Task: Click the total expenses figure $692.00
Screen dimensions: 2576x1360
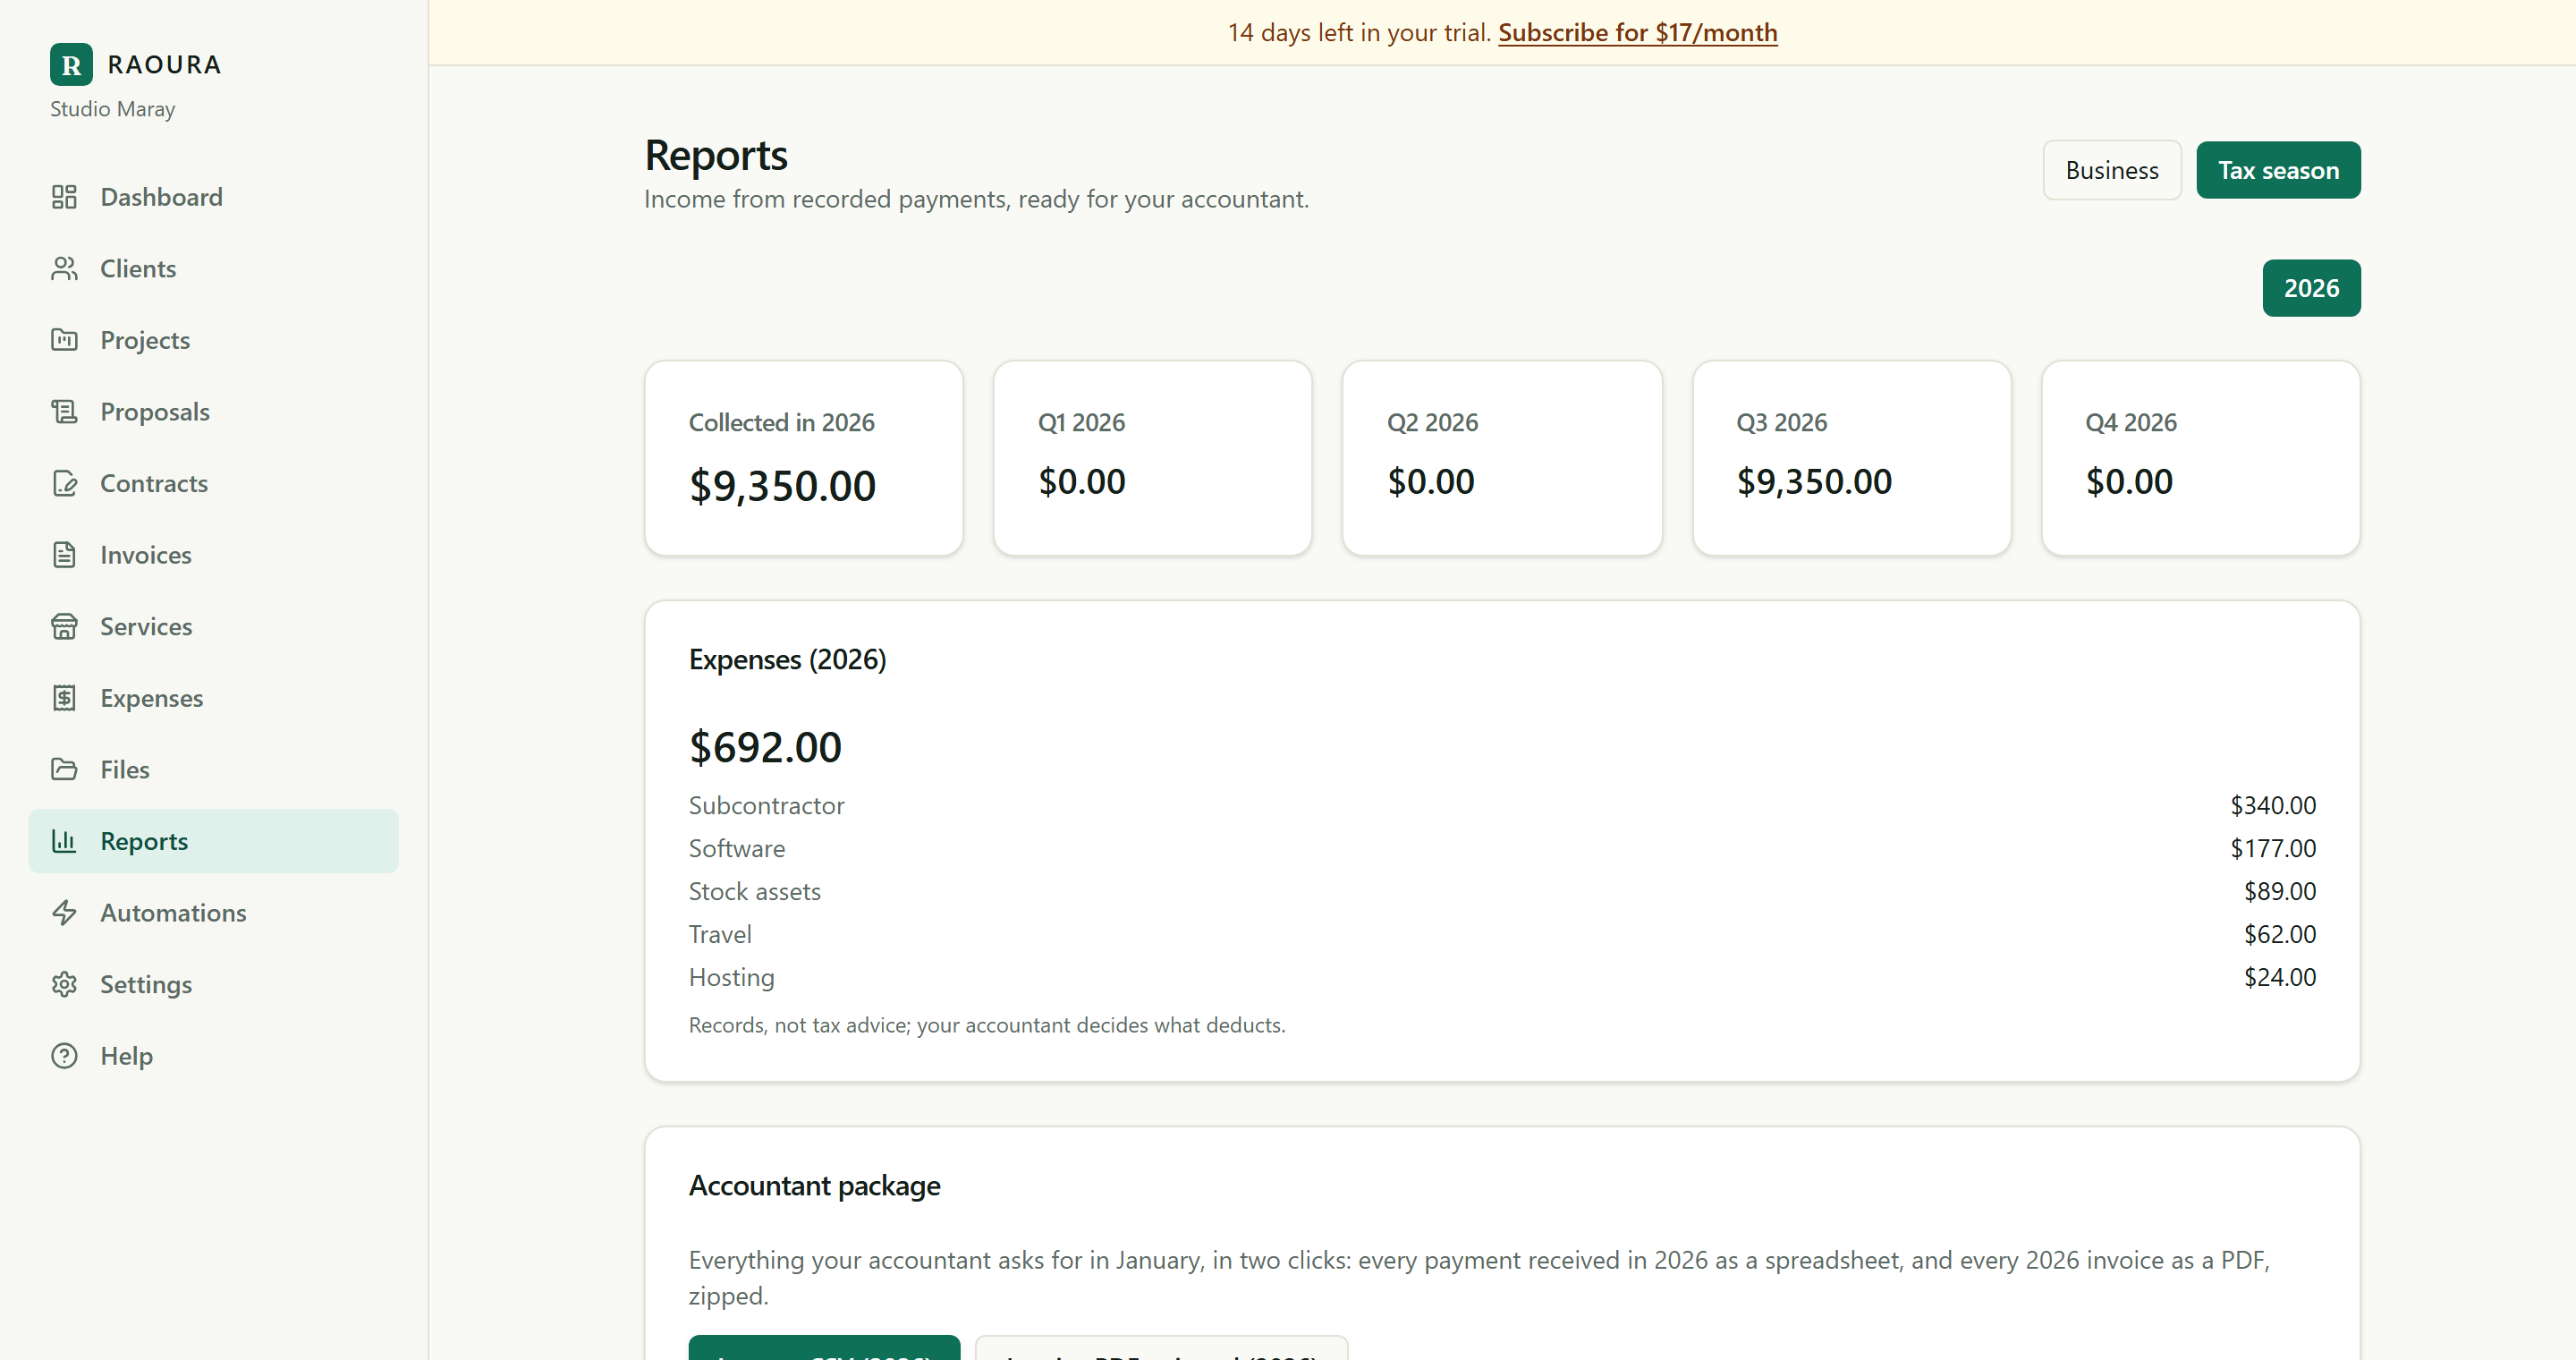Action: click(765, 748)
